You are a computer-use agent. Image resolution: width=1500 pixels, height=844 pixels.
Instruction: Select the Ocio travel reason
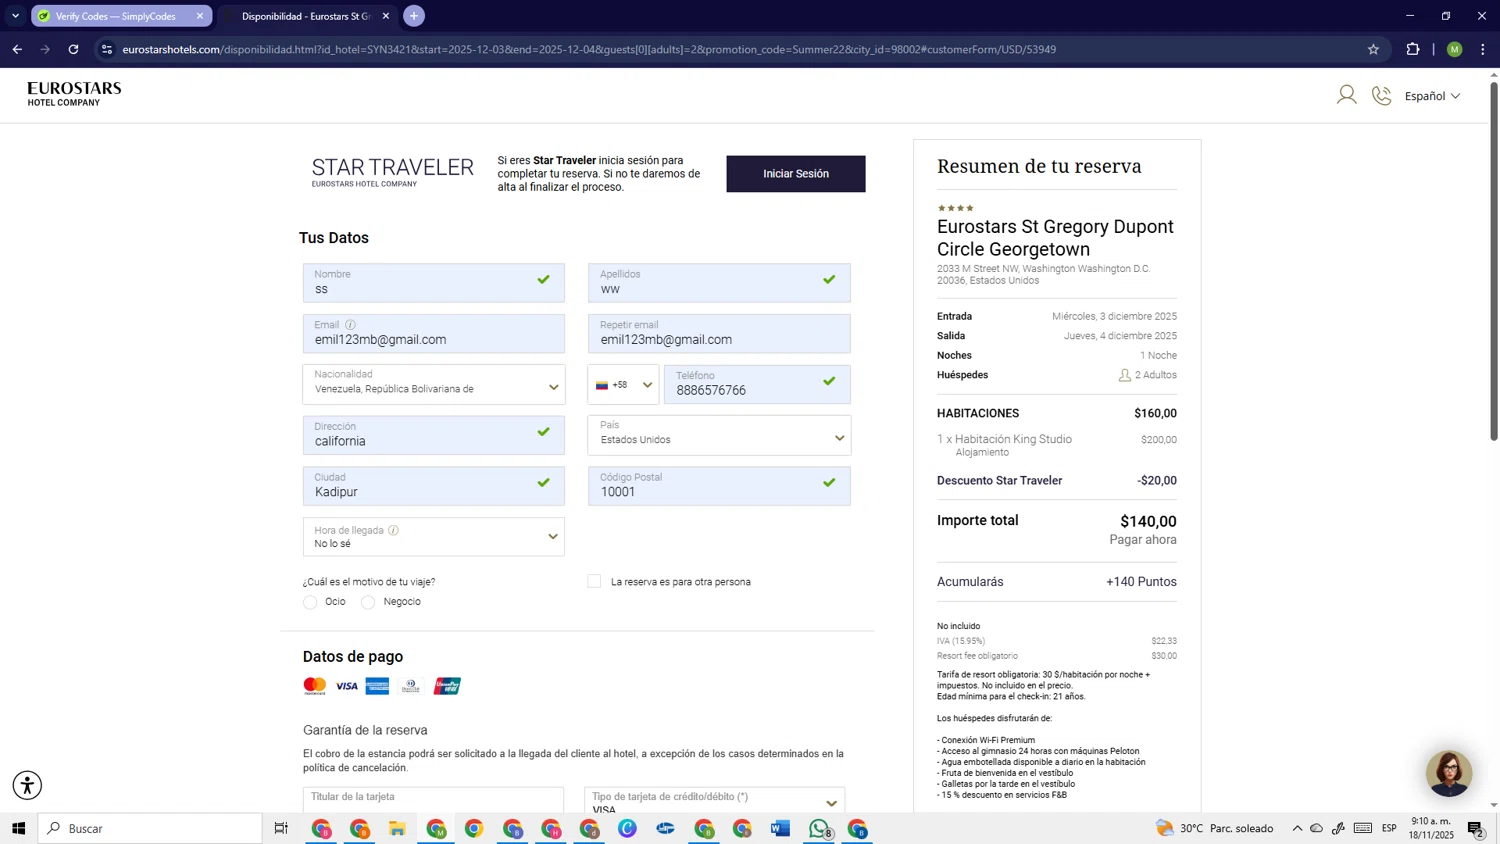pyautogui.click(x=310, y=602)
